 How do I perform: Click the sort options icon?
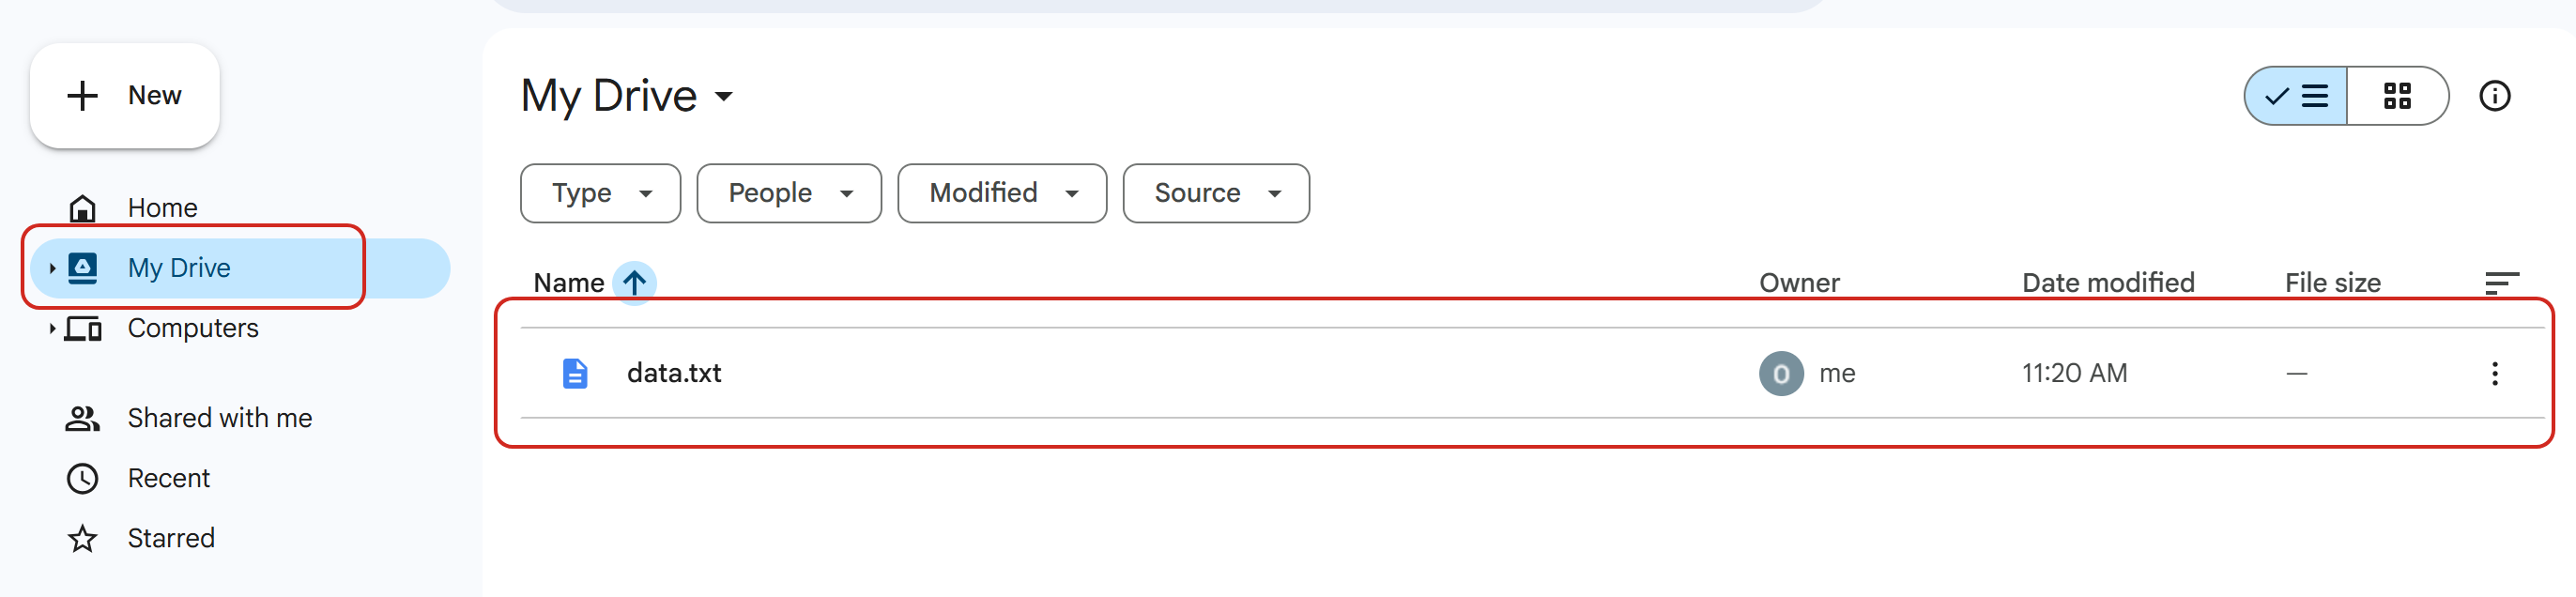pos(2501,283)
